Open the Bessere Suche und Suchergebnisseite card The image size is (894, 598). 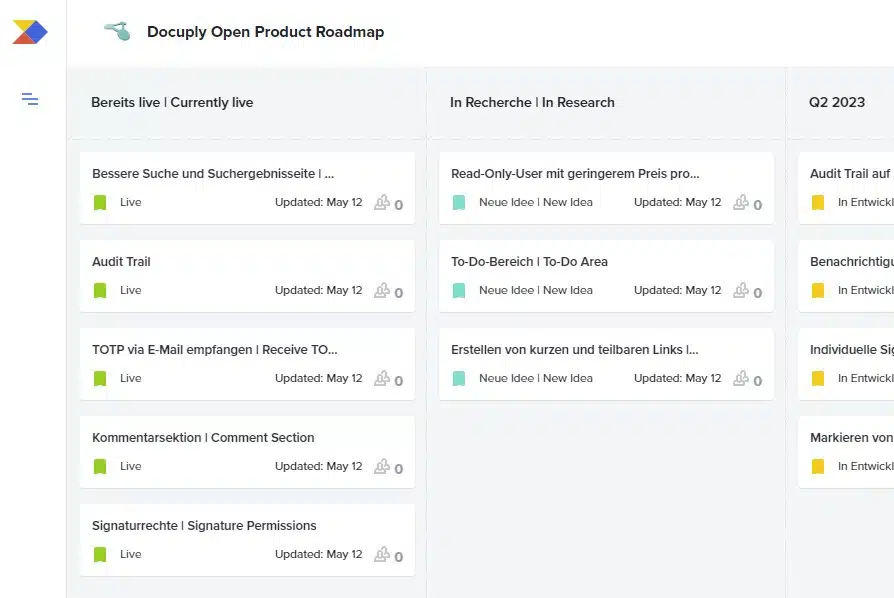213,174
